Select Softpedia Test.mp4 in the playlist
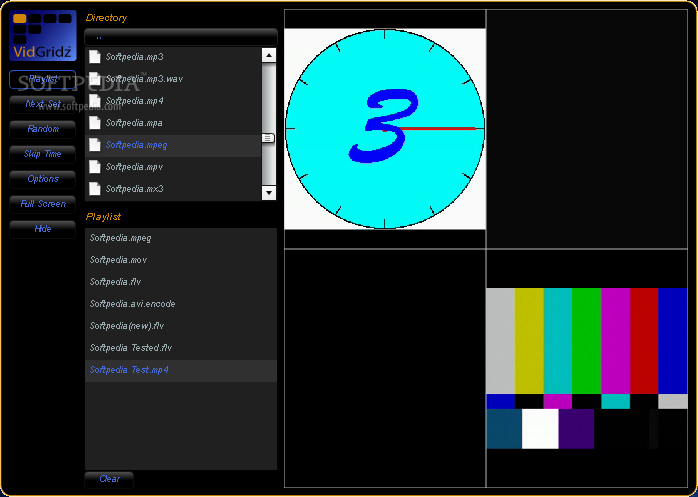Screen dimensions: 698x497 click(x=181, y=371)
